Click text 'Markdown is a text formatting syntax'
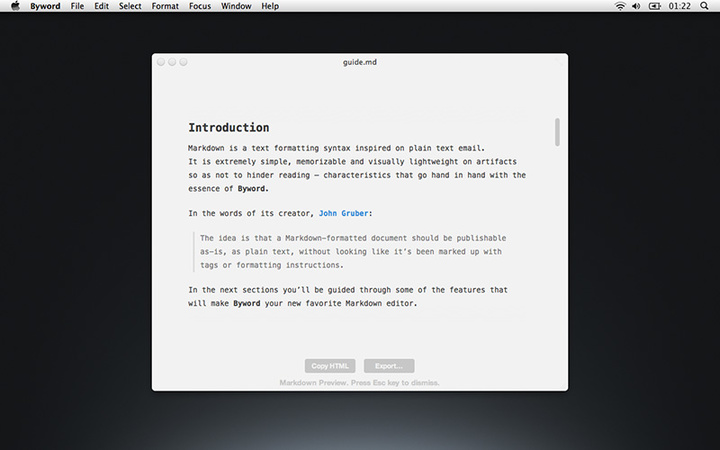720x450 pixels. 269,148
